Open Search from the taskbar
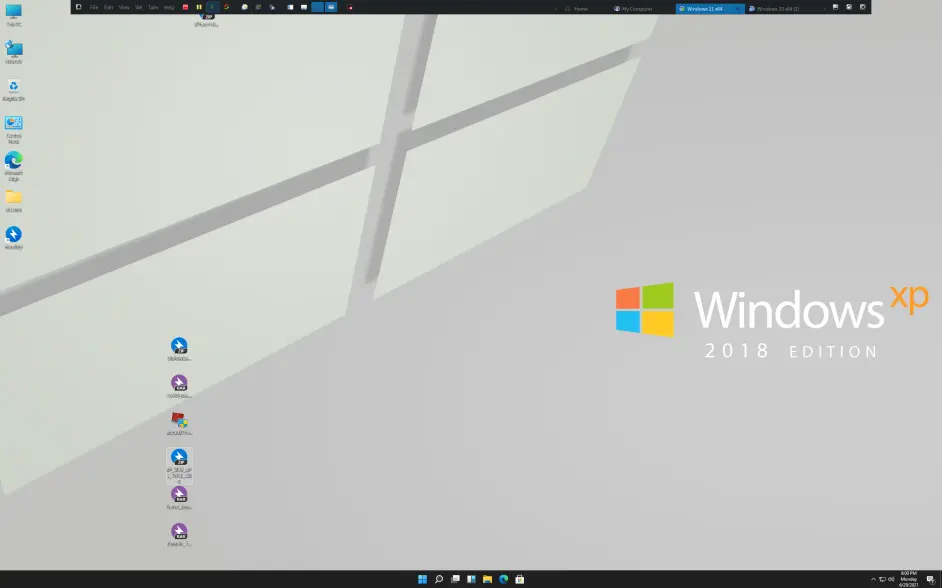 pos(439,579)
